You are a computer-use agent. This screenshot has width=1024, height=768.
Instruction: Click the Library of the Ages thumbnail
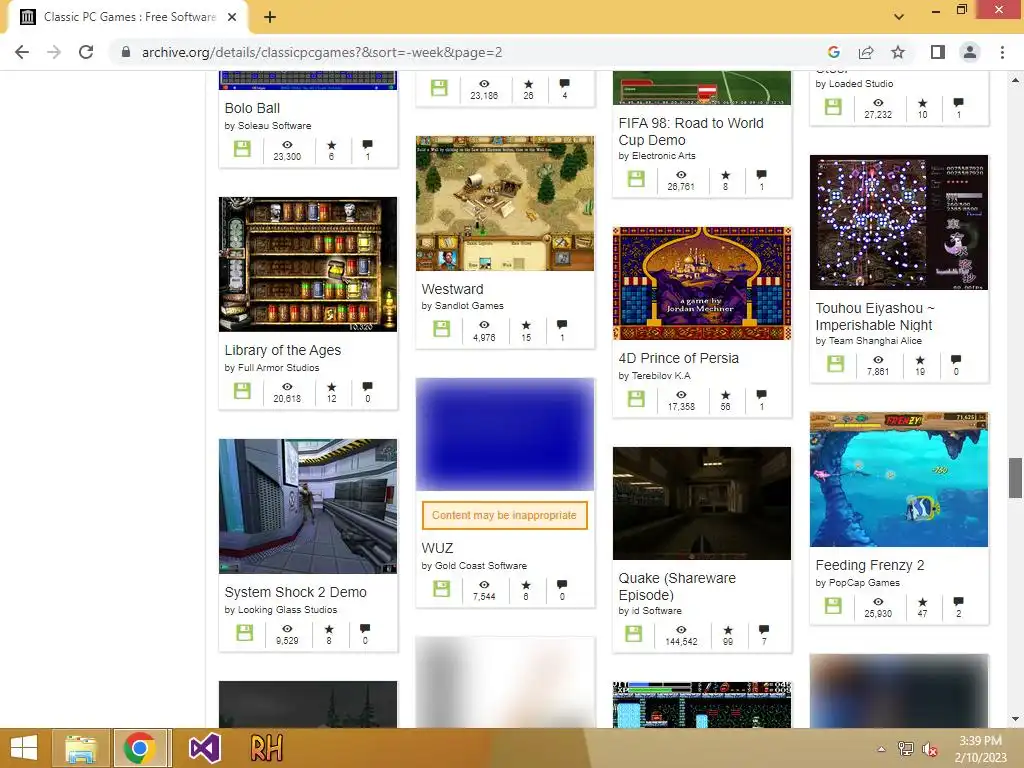coord(308,264)
